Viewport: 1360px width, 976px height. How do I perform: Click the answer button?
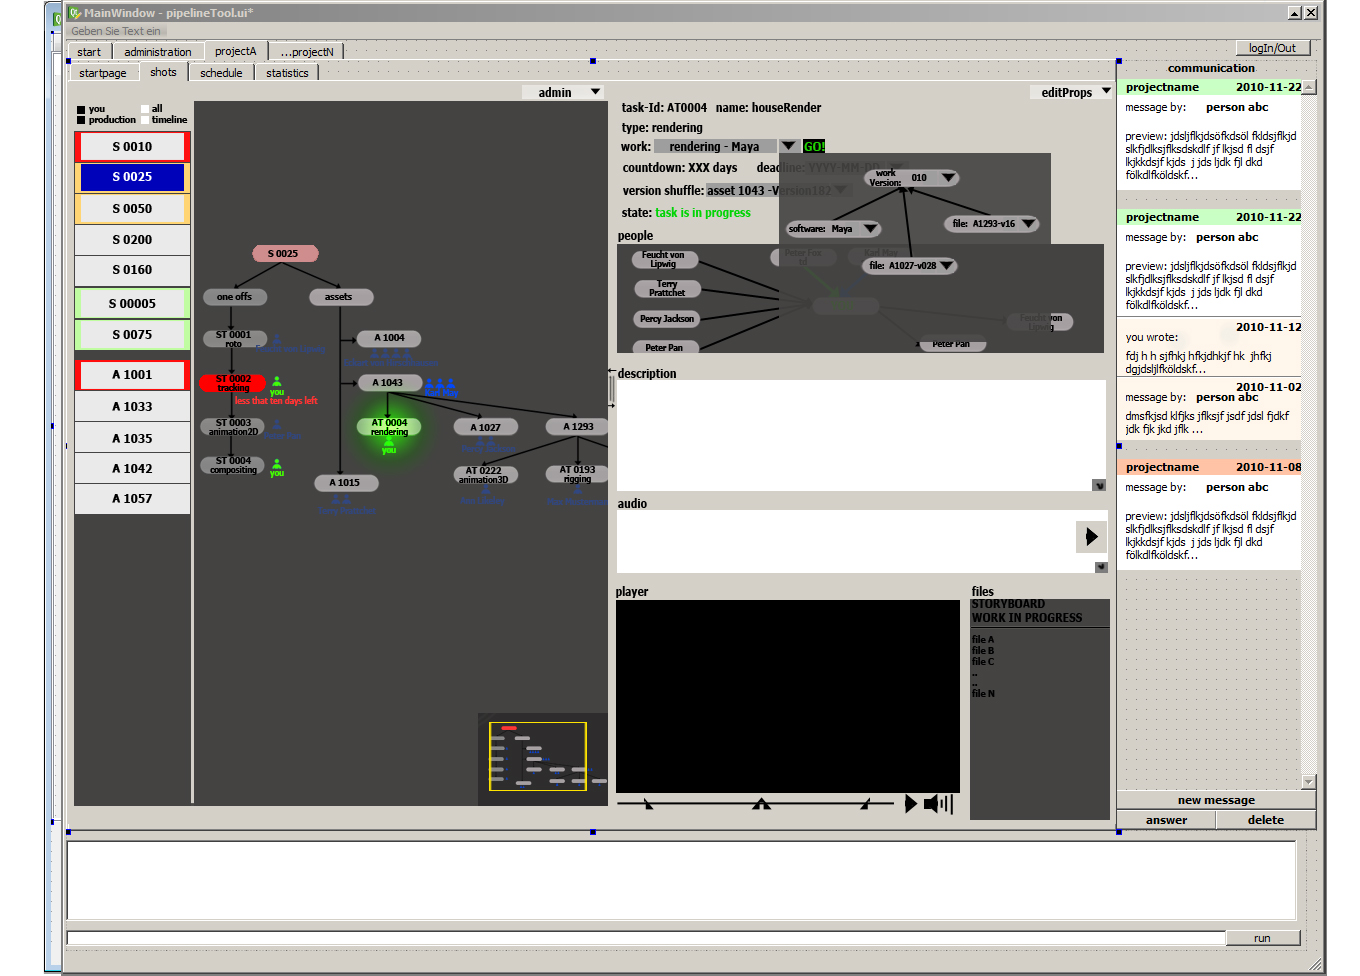click(x=1166, y=820)
